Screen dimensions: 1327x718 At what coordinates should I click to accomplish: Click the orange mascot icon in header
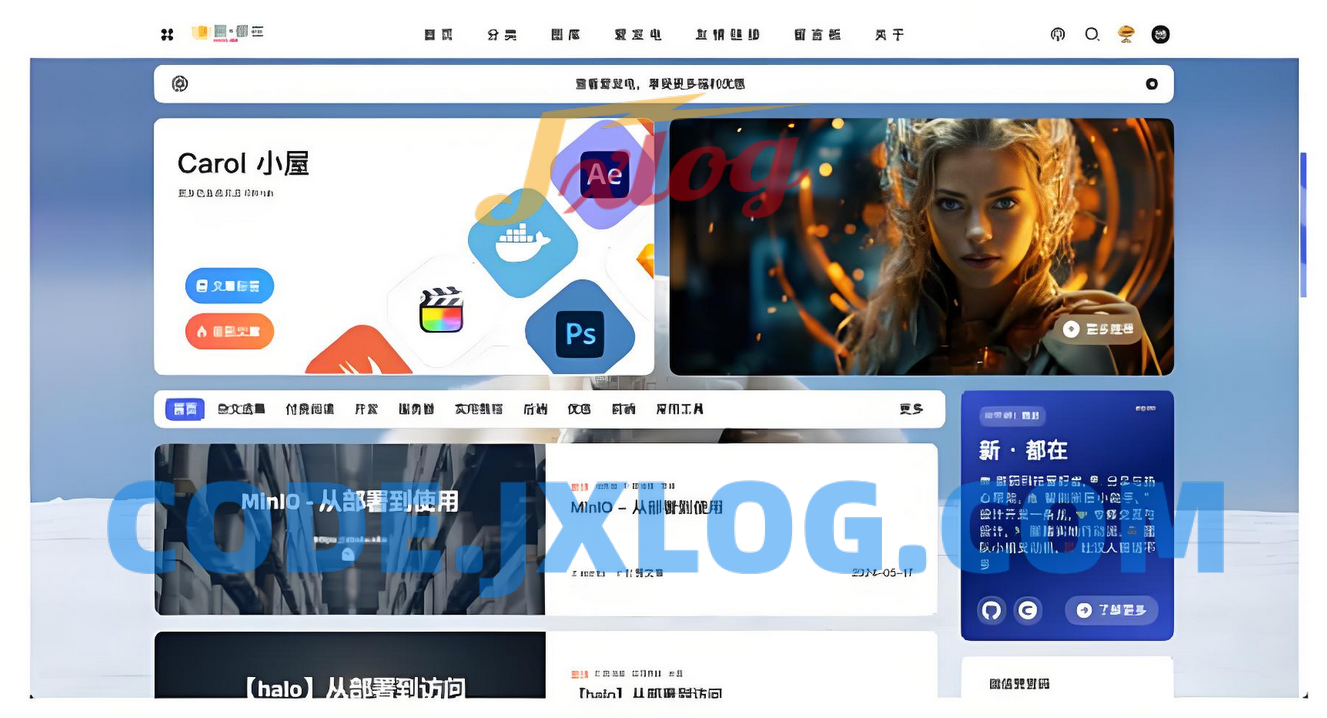pyautogui.click(x=1126, y=35)
